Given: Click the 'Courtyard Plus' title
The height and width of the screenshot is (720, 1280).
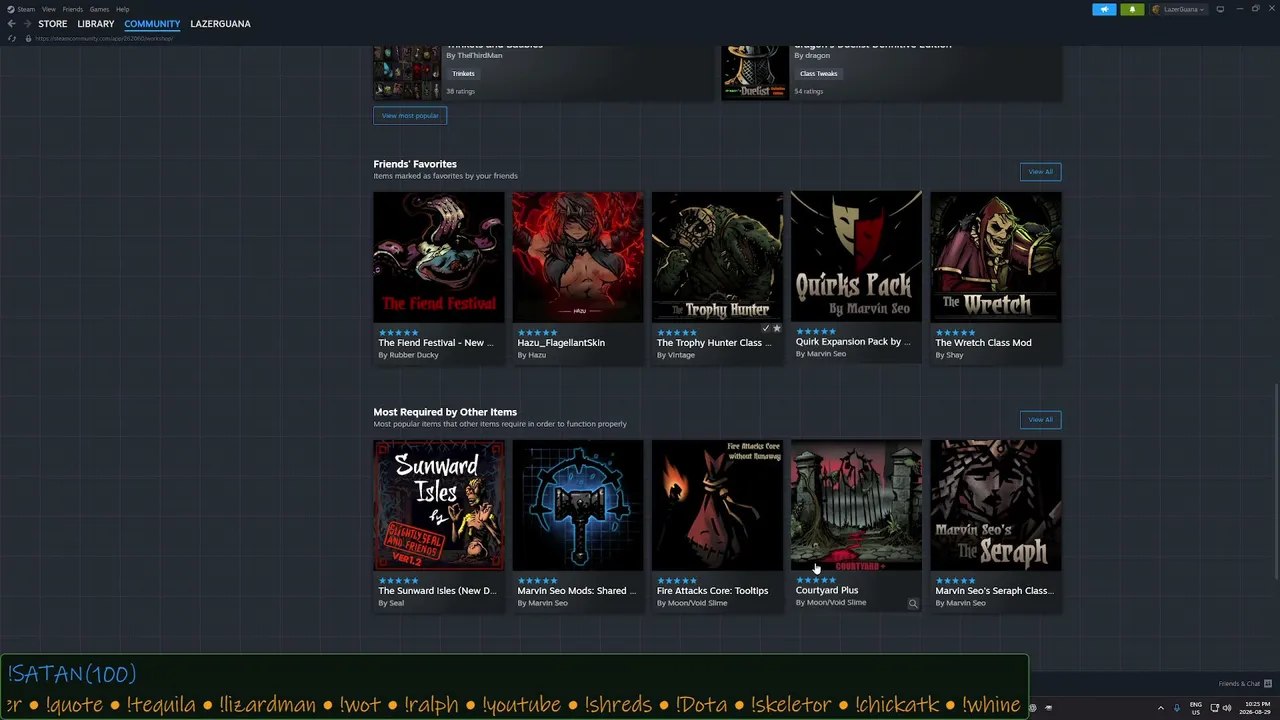Looking at the screenshot, I should (x=827, y=590).
